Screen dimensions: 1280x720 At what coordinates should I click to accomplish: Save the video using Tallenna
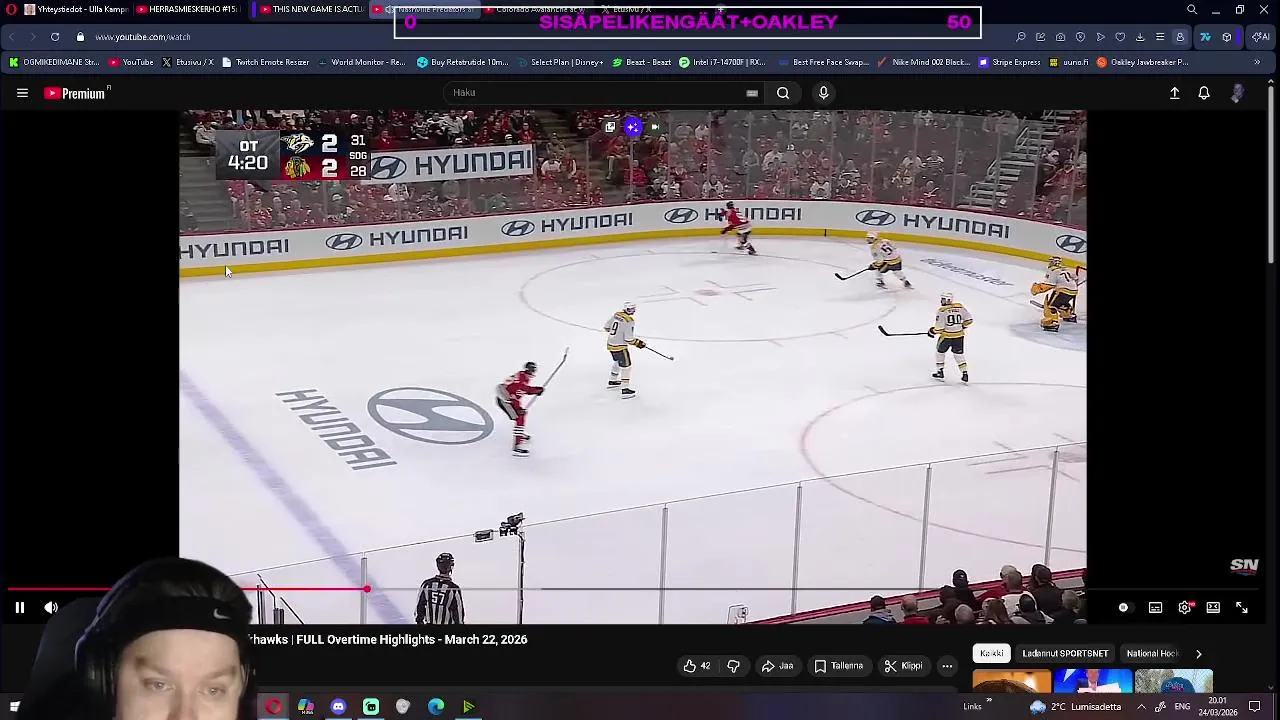(x=838, y=666)
